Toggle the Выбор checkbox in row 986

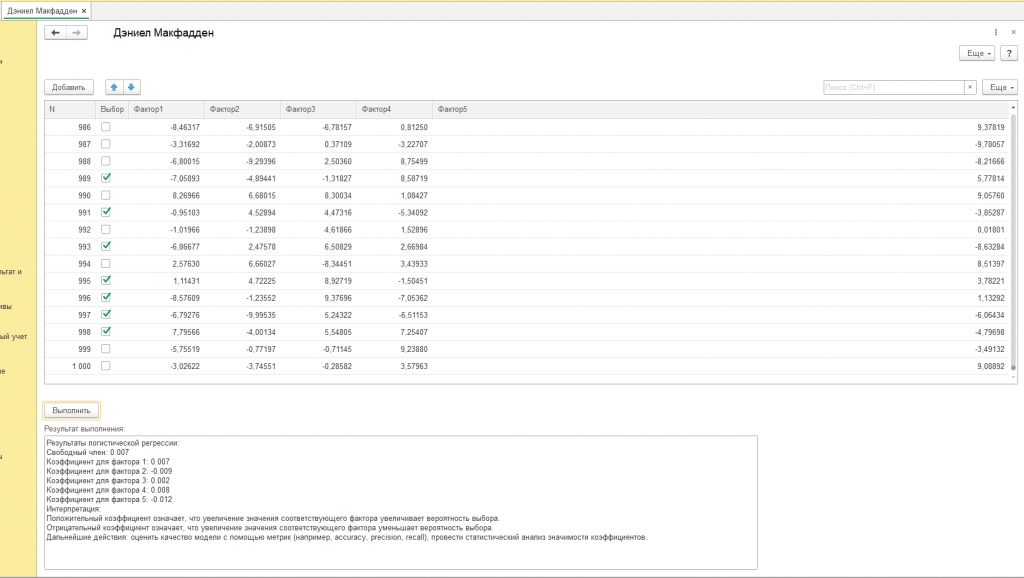(x=106, y=127)
